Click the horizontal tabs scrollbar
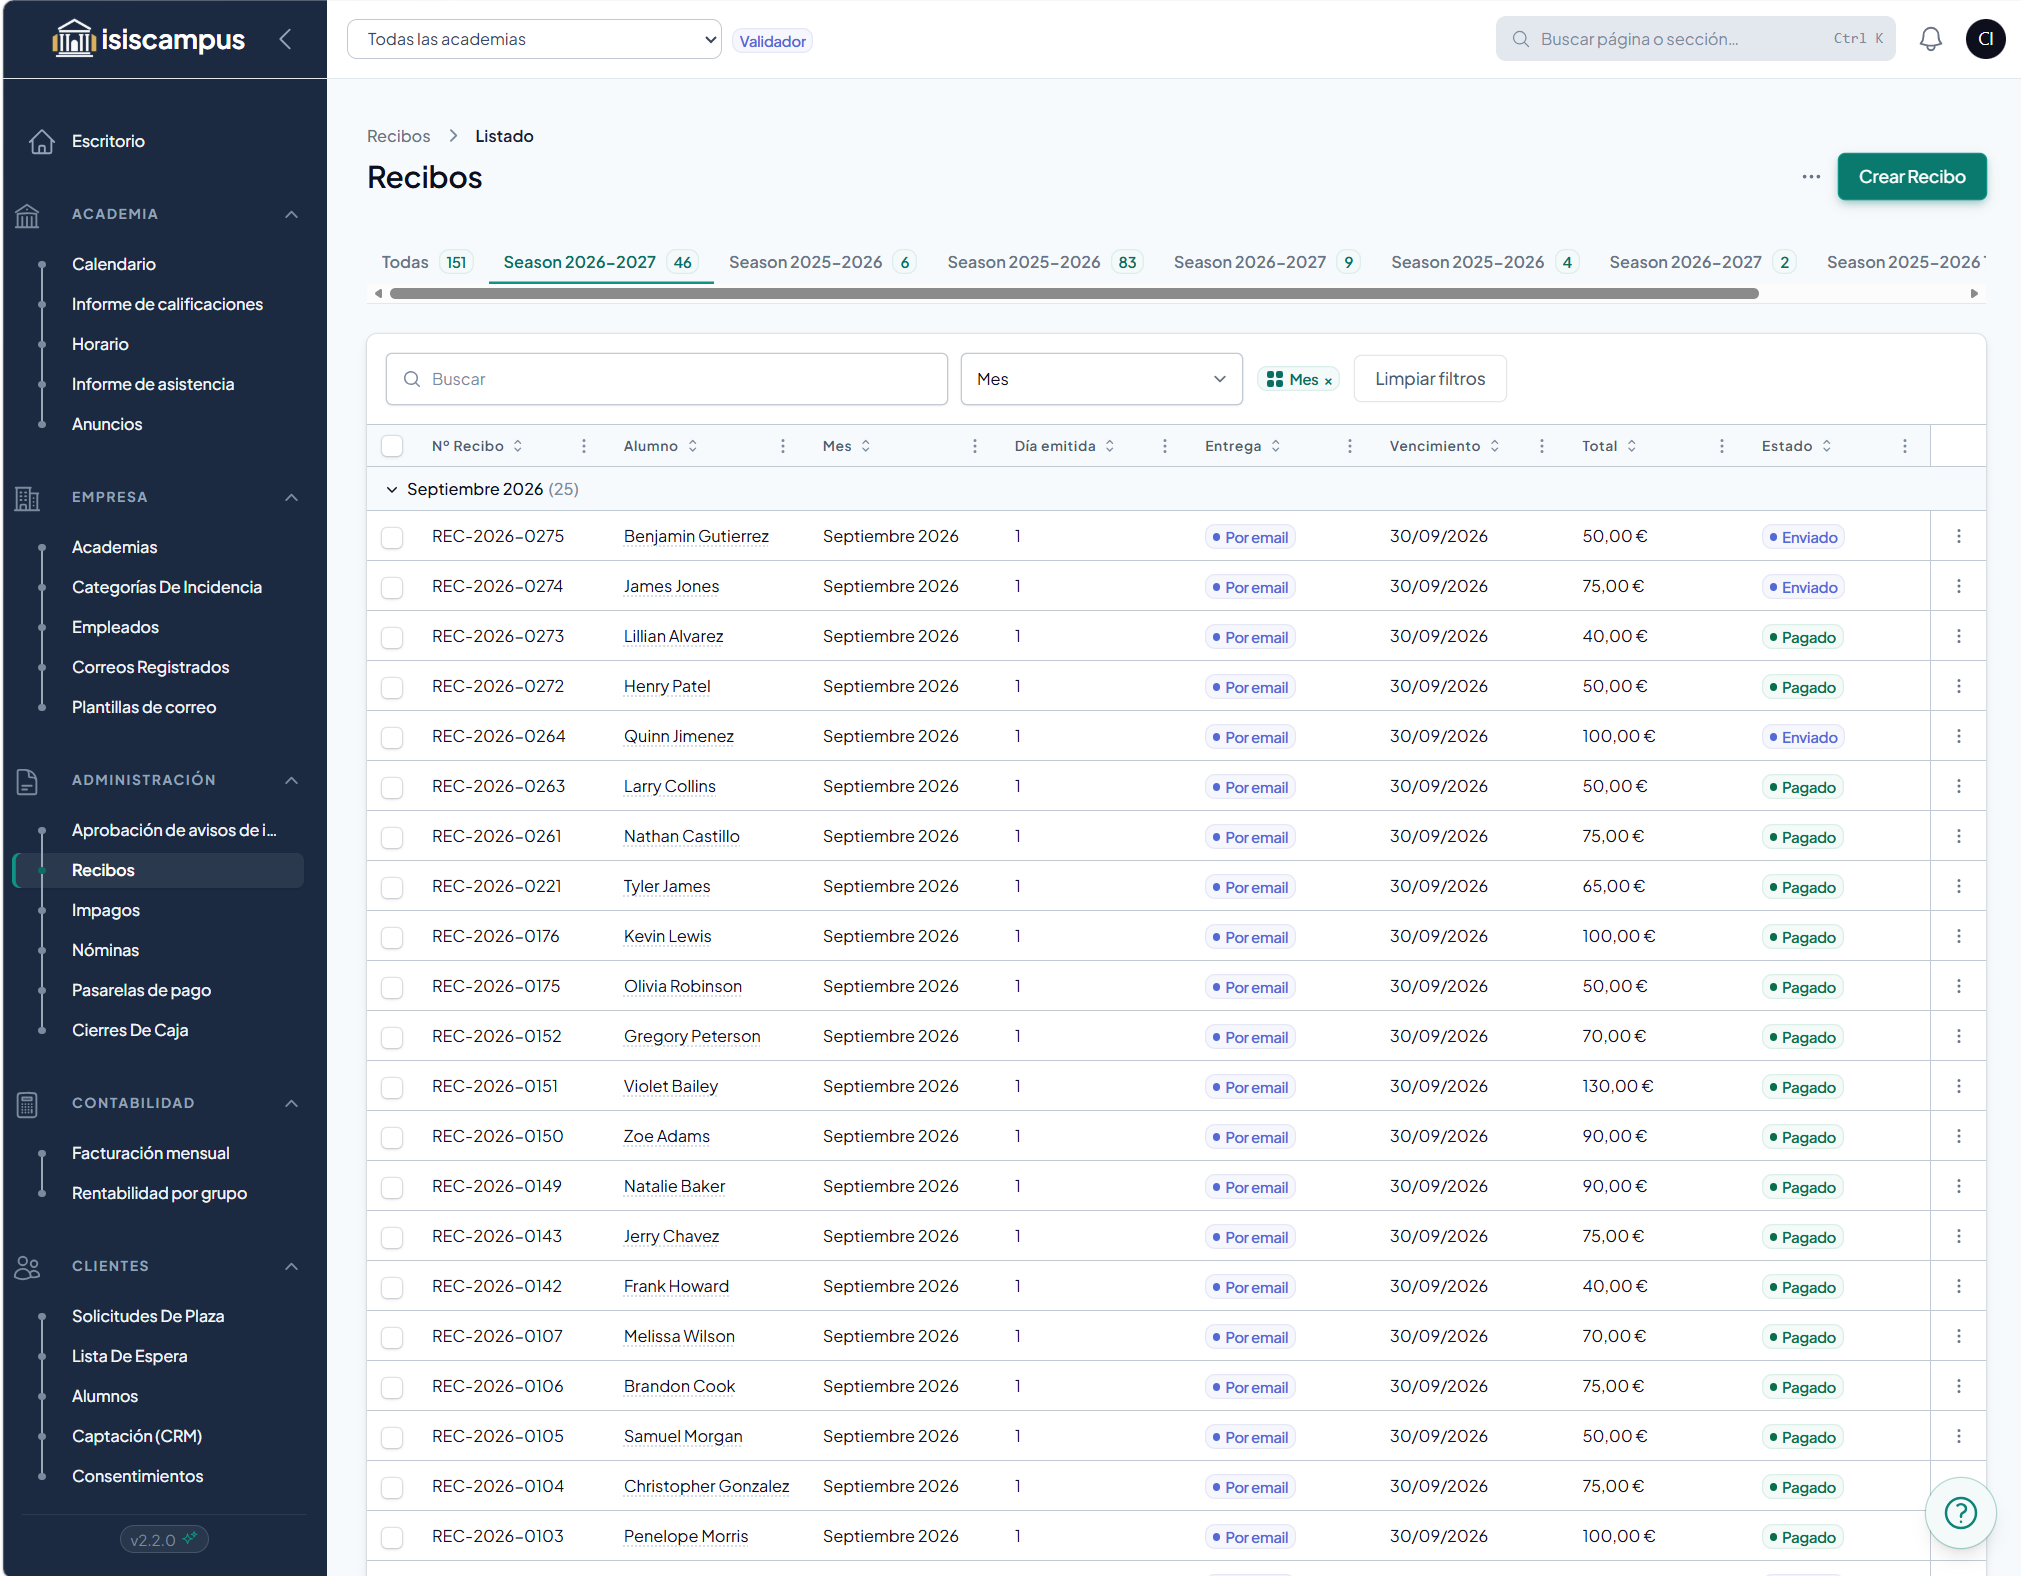Screen dimensions: 2021x1576 point(1074,293)
